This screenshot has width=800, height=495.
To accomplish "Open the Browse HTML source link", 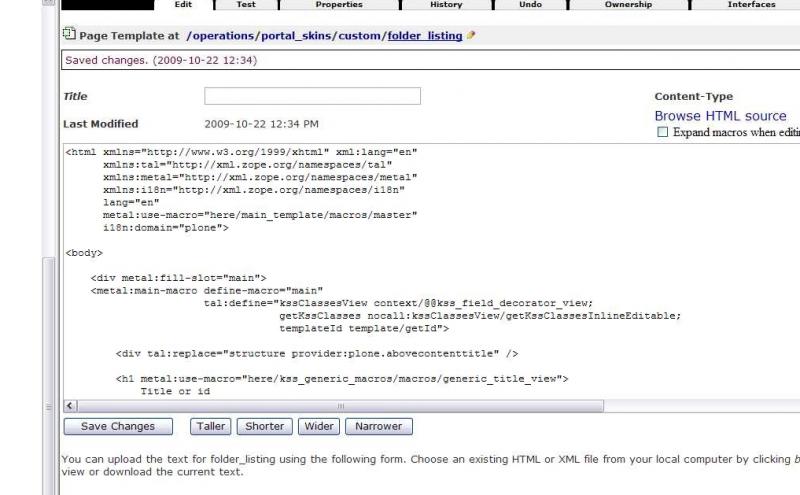I will point(720,116).
